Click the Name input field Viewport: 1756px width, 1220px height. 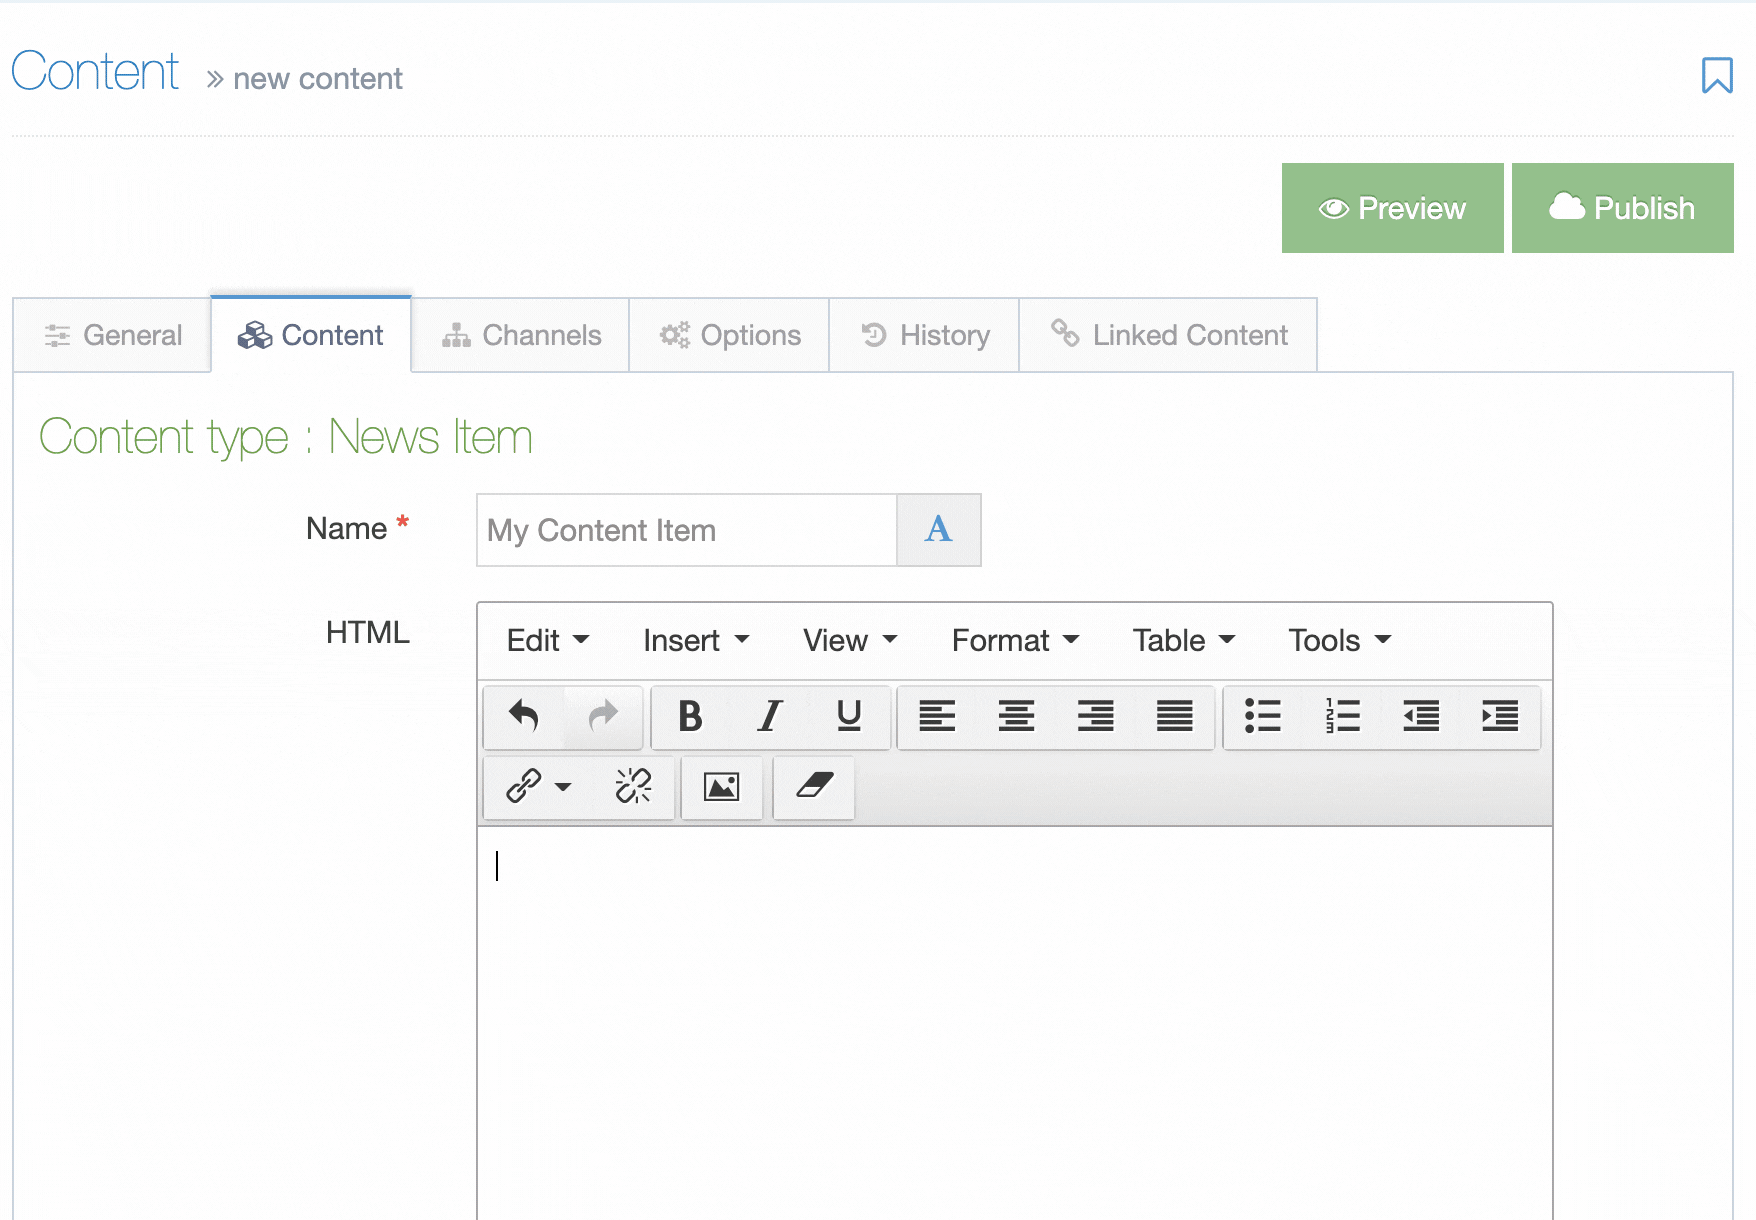click(x=686, y=530)
